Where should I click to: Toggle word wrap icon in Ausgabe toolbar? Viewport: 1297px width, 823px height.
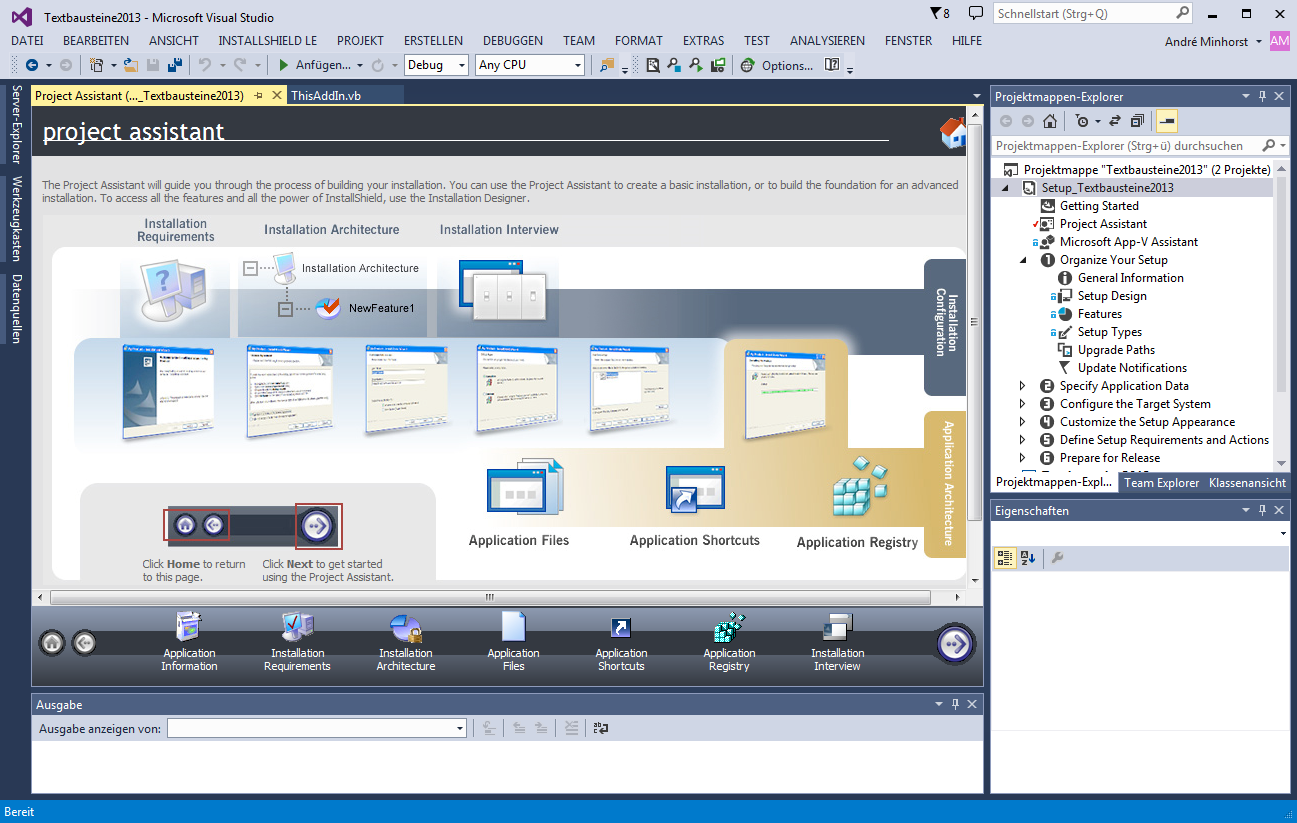600,729
